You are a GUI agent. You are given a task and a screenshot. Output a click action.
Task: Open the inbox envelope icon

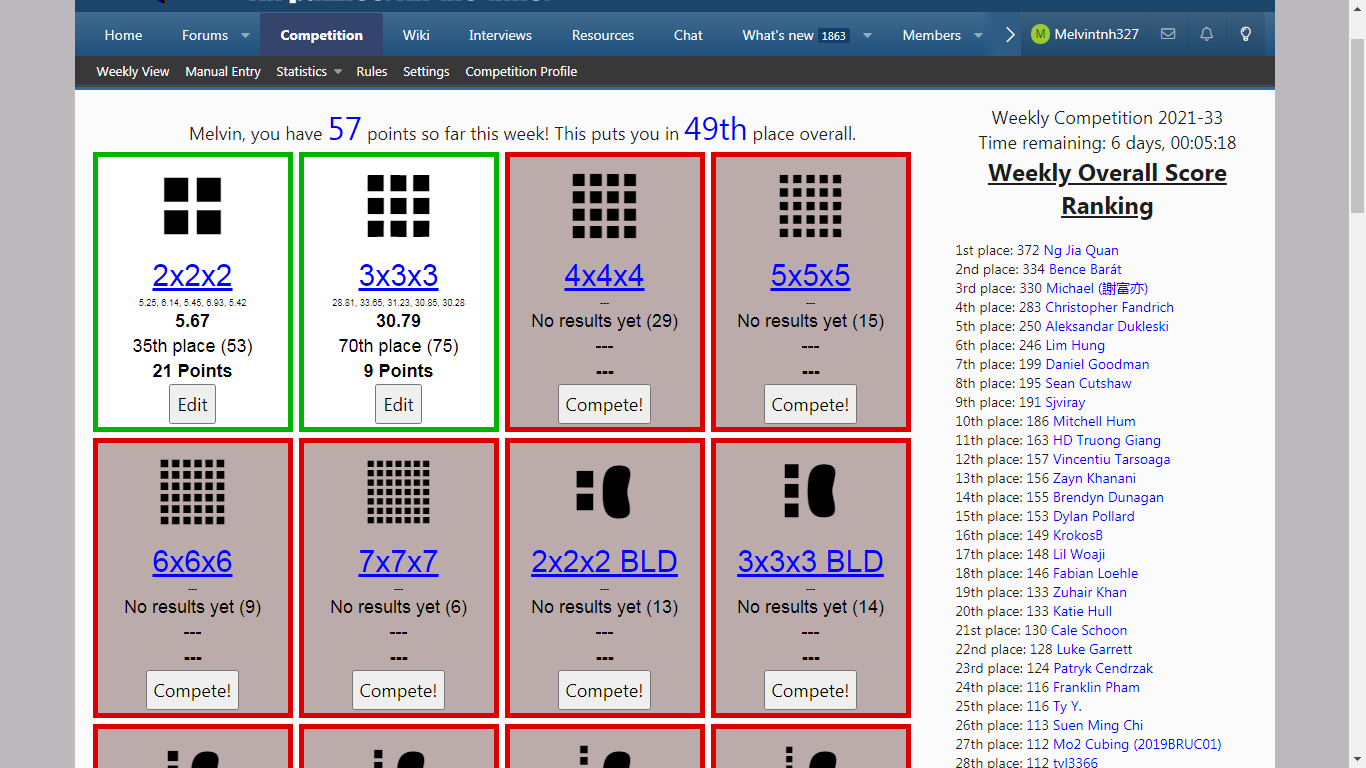1168,34
